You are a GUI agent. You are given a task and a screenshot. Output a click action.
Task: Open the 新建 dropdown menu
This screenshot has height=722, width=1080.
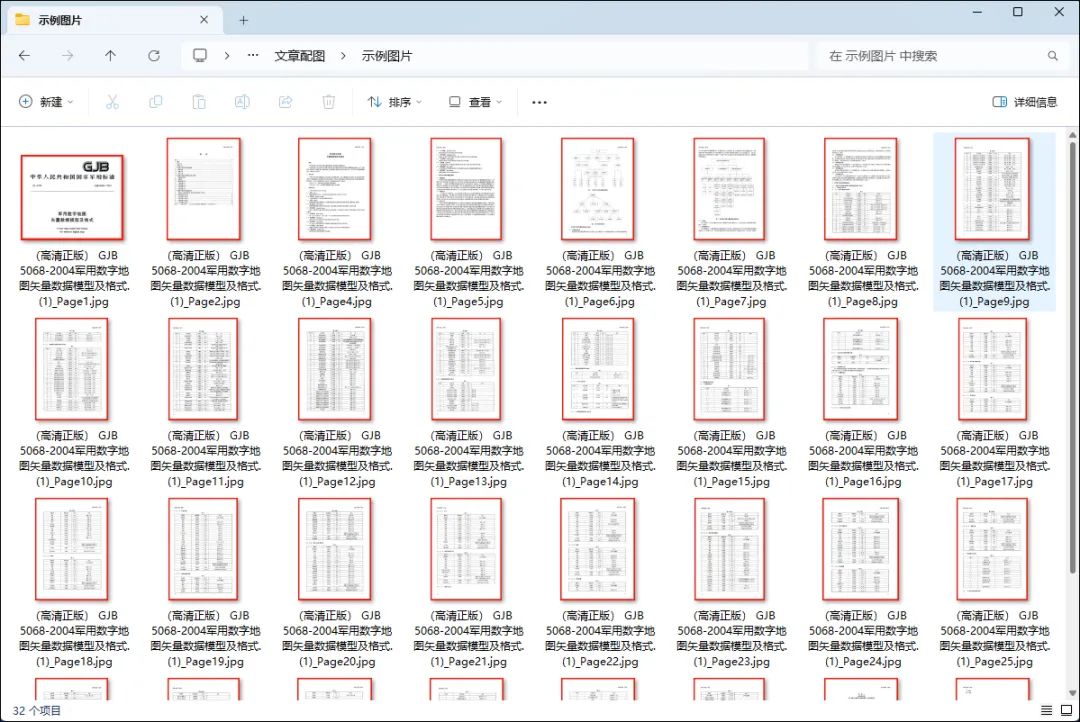coord(45,102)
